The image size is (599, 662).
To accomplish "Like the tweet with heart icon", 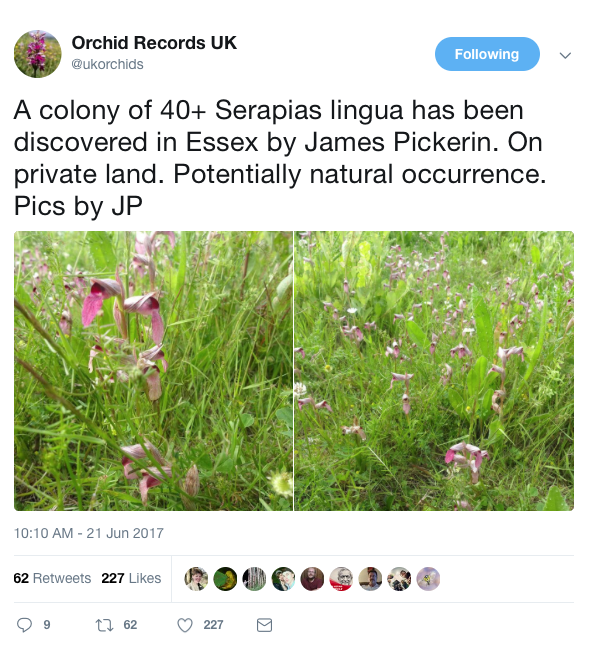I will tap(184, 625).
